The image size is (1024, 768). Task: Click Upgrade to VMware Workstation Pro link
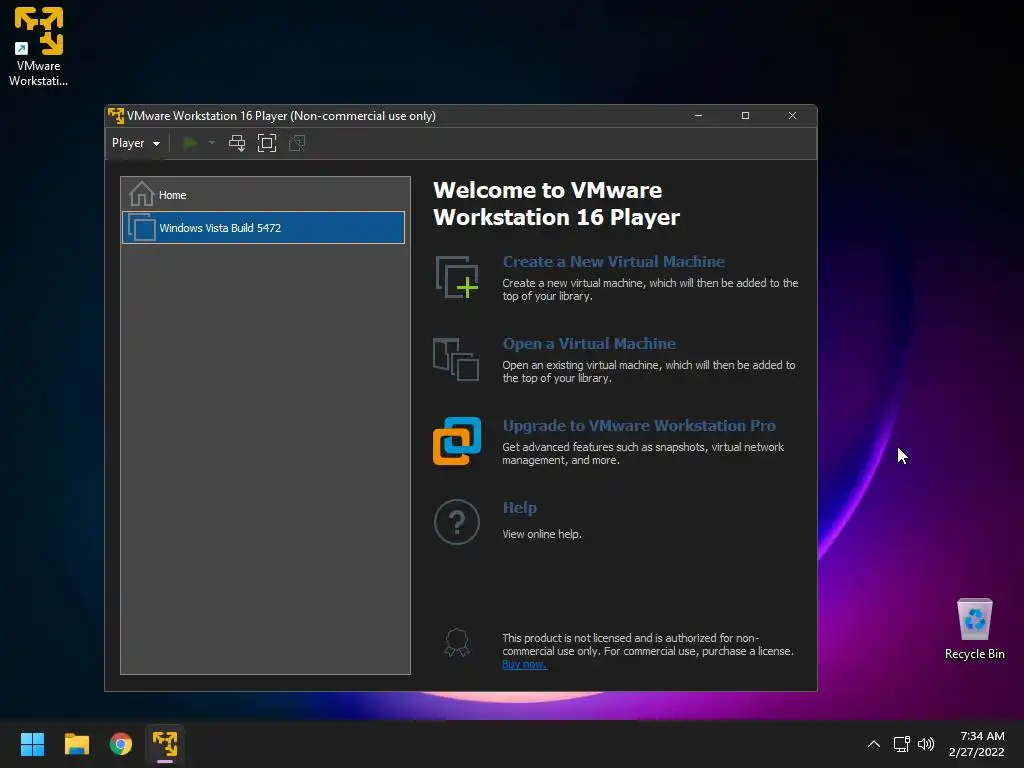[639, 426]
